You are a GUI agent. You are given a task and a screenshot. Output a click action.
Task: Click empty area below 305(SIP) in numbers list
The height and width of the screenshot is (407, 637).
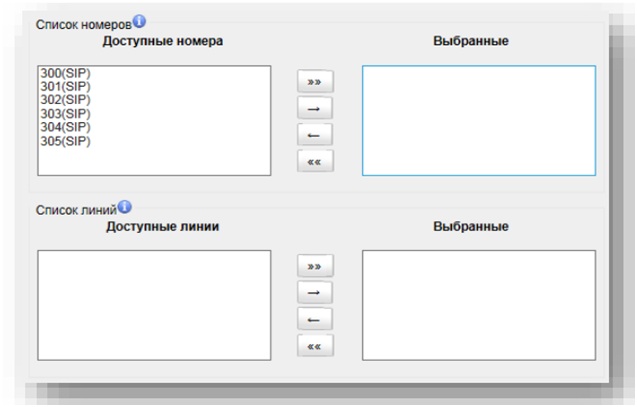pos(154,161)
